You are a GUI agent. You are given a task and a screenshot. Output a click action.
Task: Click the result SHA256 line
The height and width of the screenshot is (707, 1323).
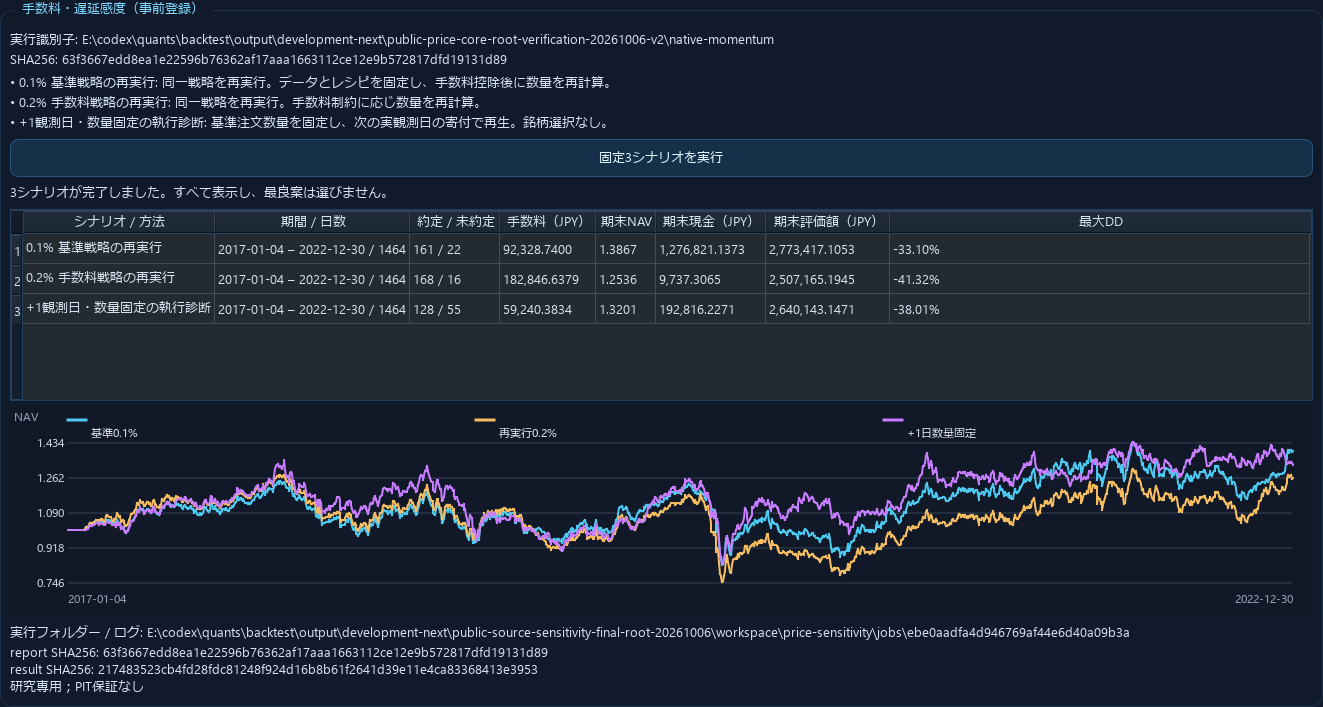click(x=274, y=669)
